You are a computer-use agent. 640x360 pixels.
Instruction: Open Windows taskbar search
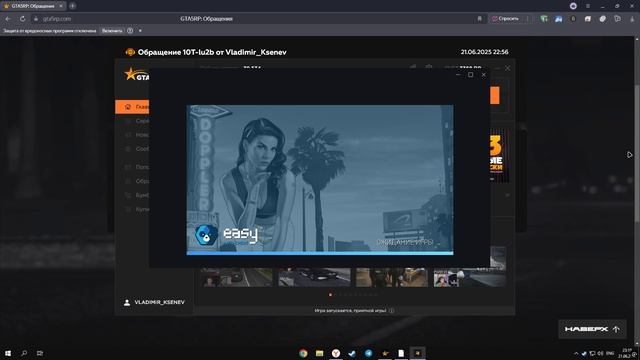point(24,353)
